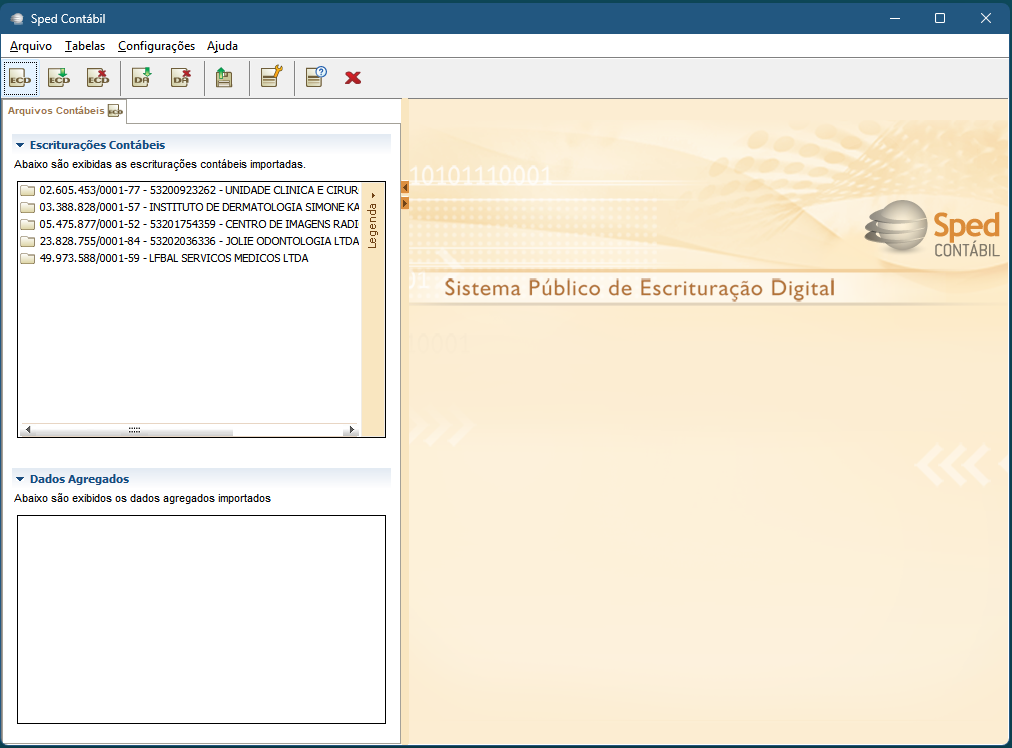Screen dimensions: 1012x748
Task: Click folder icon of UNIDADE CLINICA E CIRUR entry
Action: (x=27, y=190)
